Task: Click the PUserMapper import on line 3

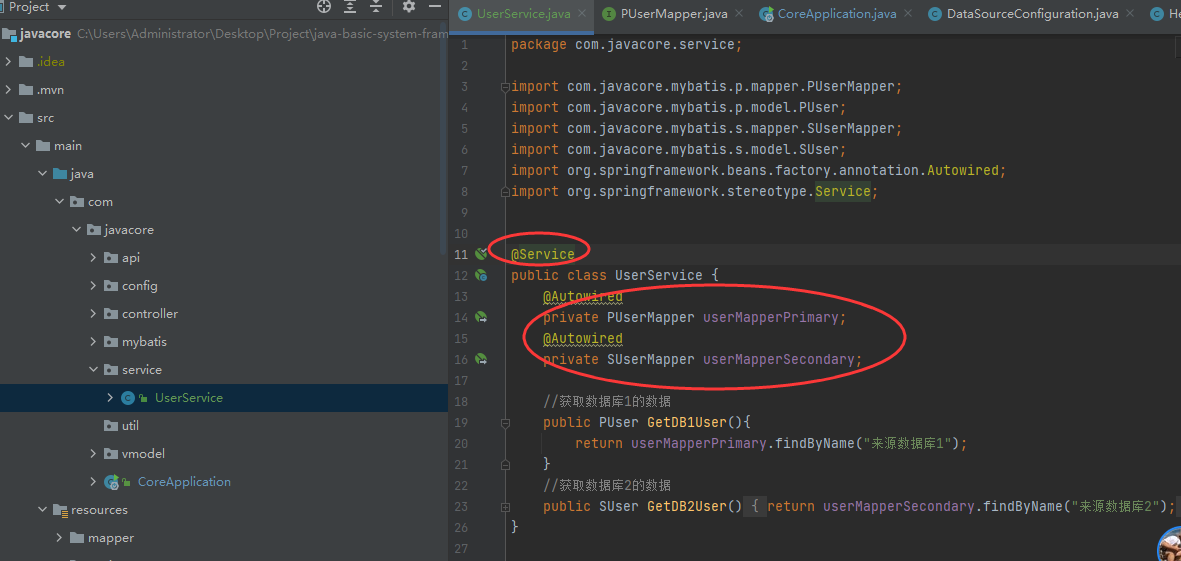Action: [706, 87]
